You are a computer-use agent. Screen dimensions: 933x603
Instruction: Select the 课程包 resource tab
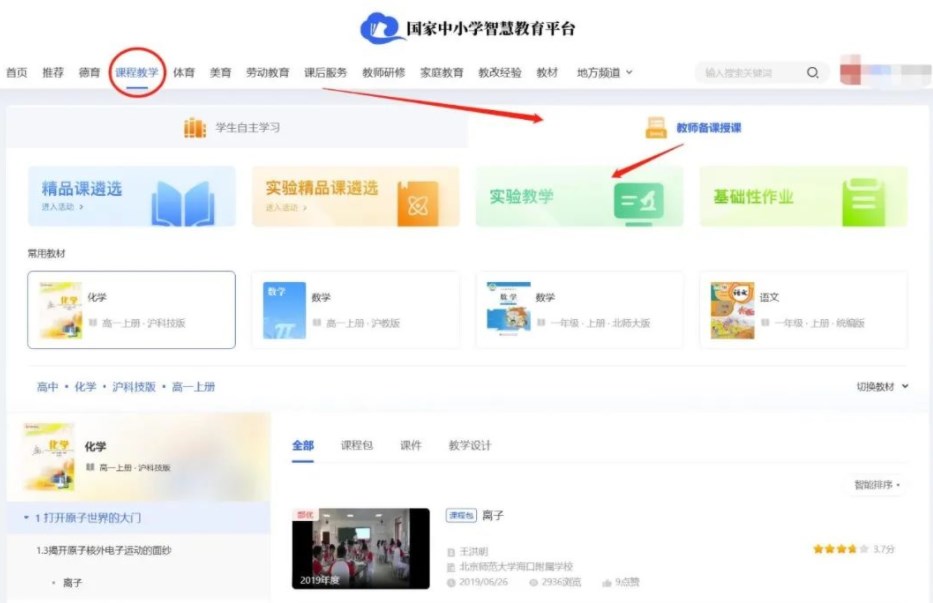pos(357,445)
